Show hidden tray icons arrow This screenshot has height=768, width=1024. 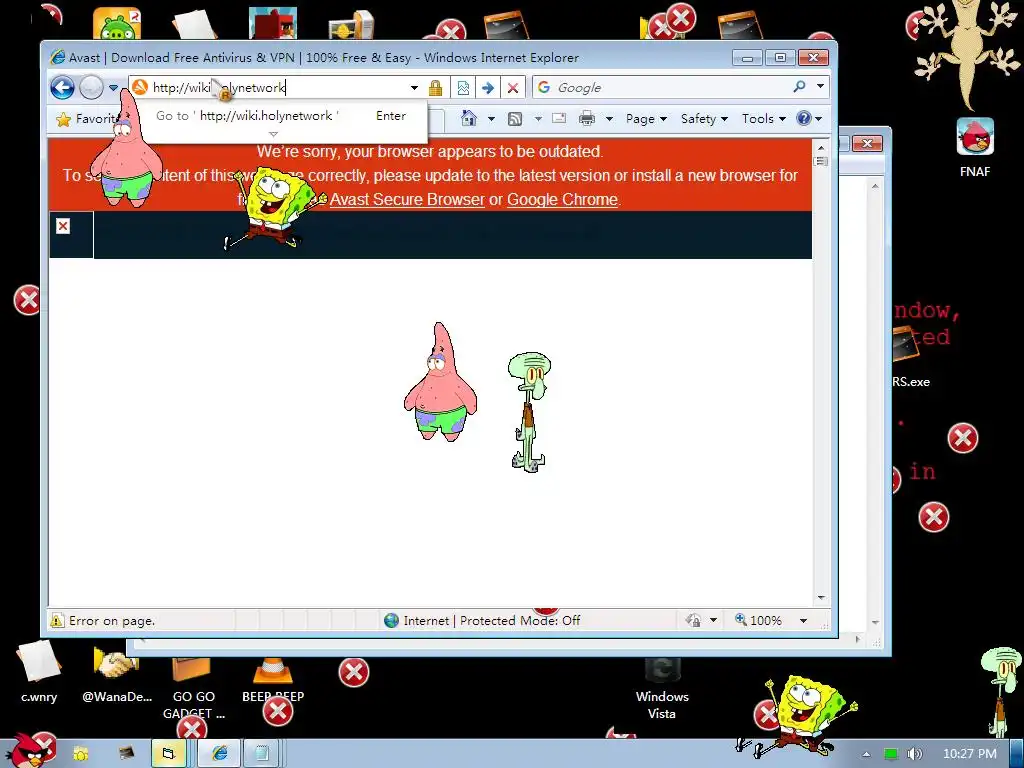[x=867, y=754]
